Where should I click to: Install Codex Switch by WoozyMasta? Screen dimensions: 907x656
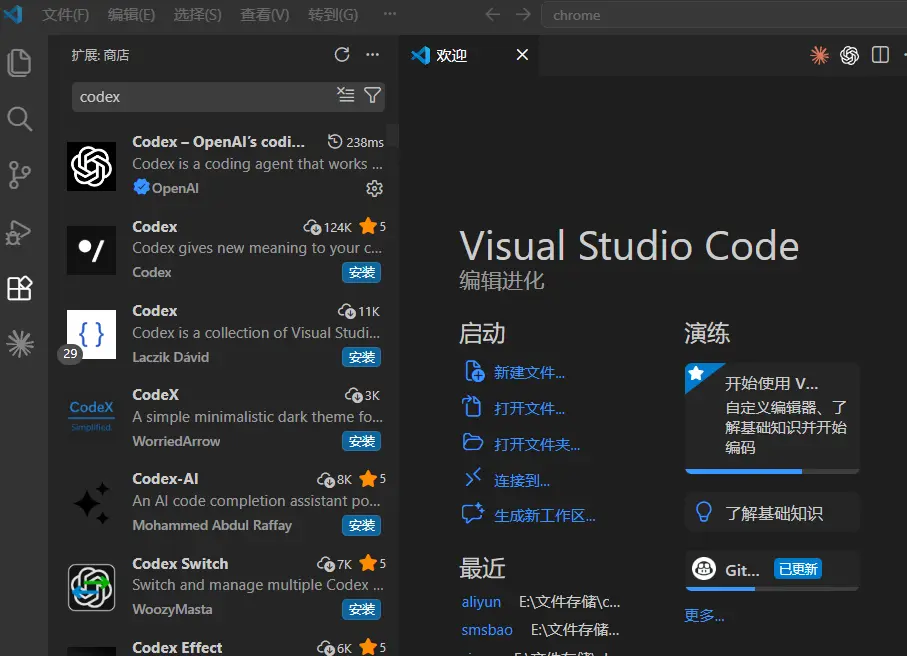[362, 610]
